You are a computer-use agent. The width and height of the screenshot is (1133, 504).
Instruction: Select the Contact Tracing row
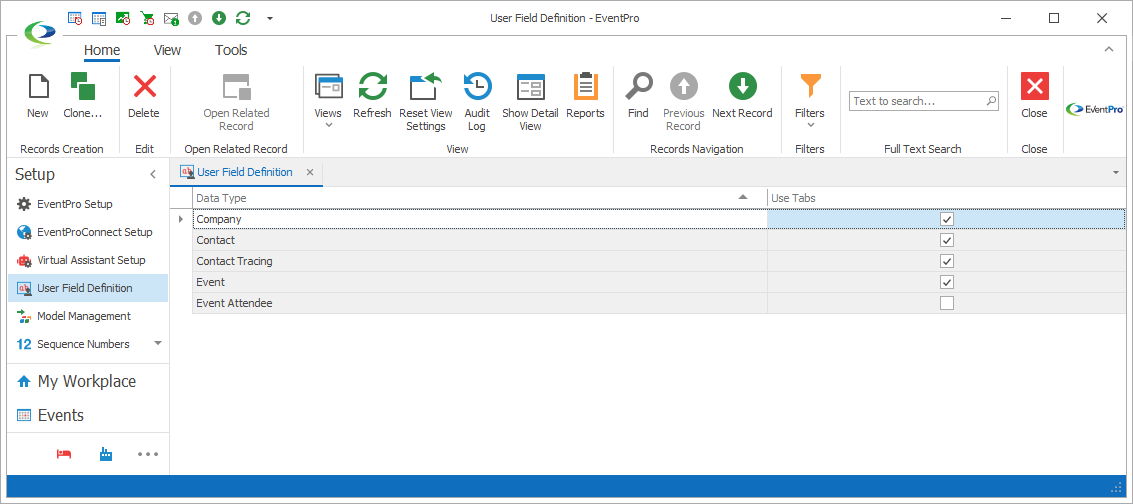[x=658, y=261]
